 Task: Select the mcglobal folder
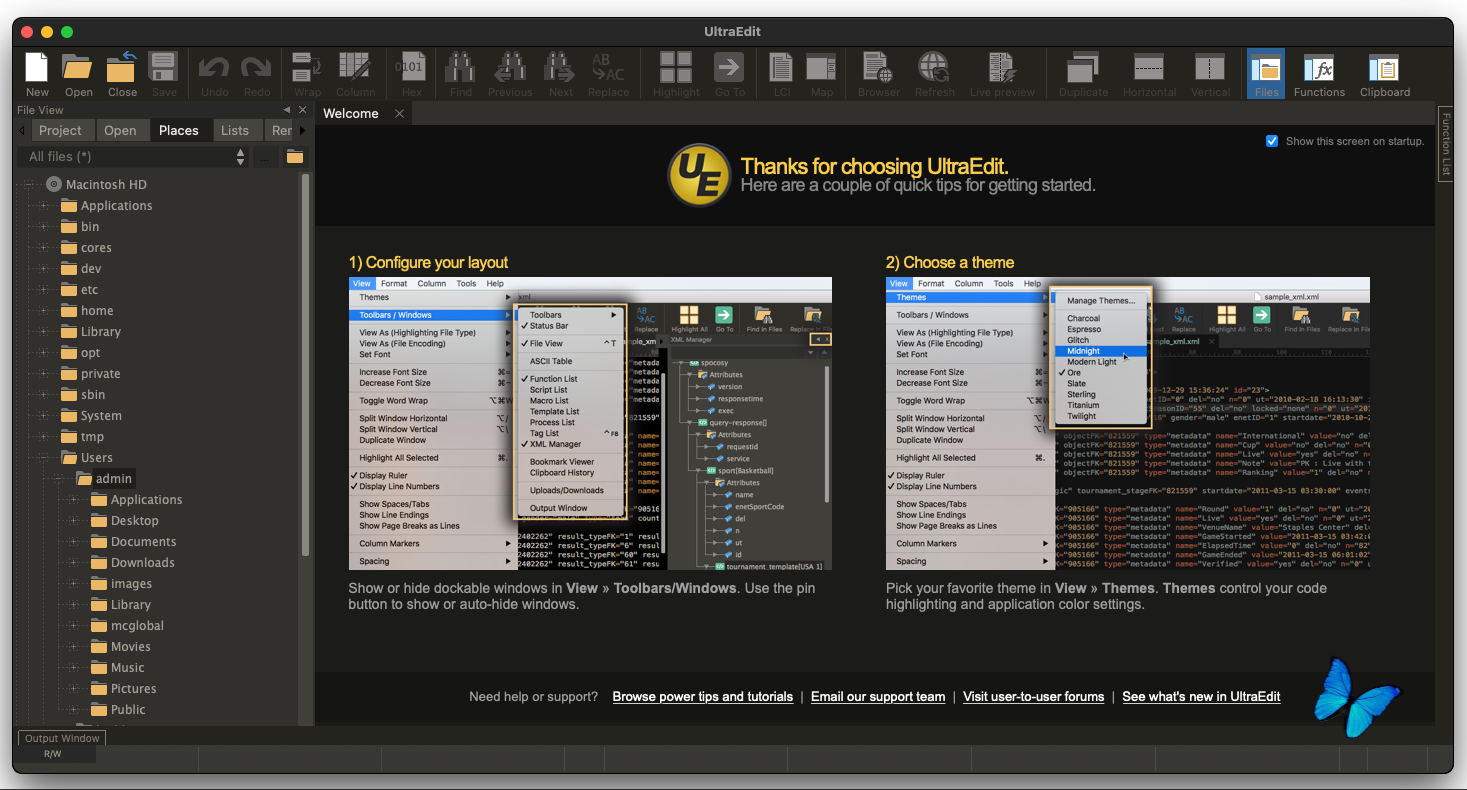click(137, 626)
